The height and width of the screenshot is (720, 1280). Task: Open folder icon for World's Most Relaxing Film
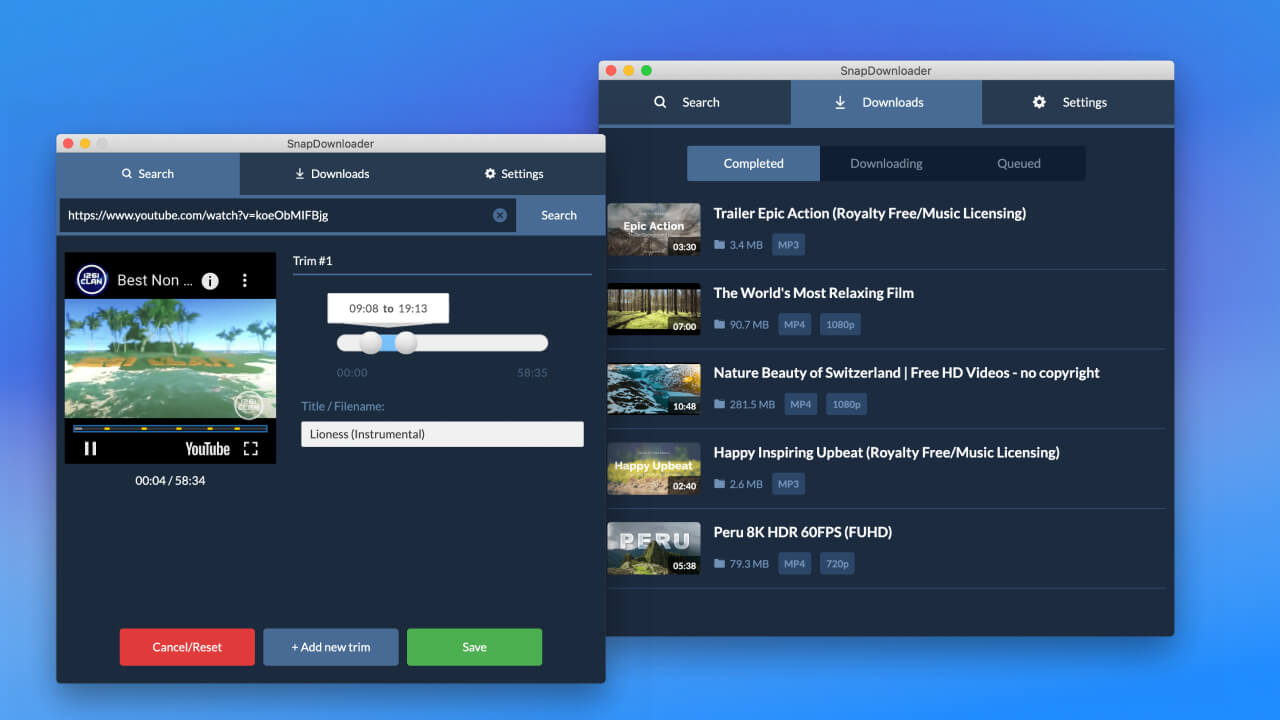point(720,325)
